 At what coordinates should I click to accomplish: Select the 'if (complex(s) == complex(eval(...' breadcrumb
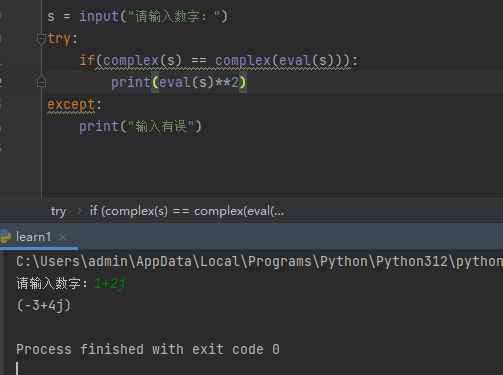[x=187, y=211]
